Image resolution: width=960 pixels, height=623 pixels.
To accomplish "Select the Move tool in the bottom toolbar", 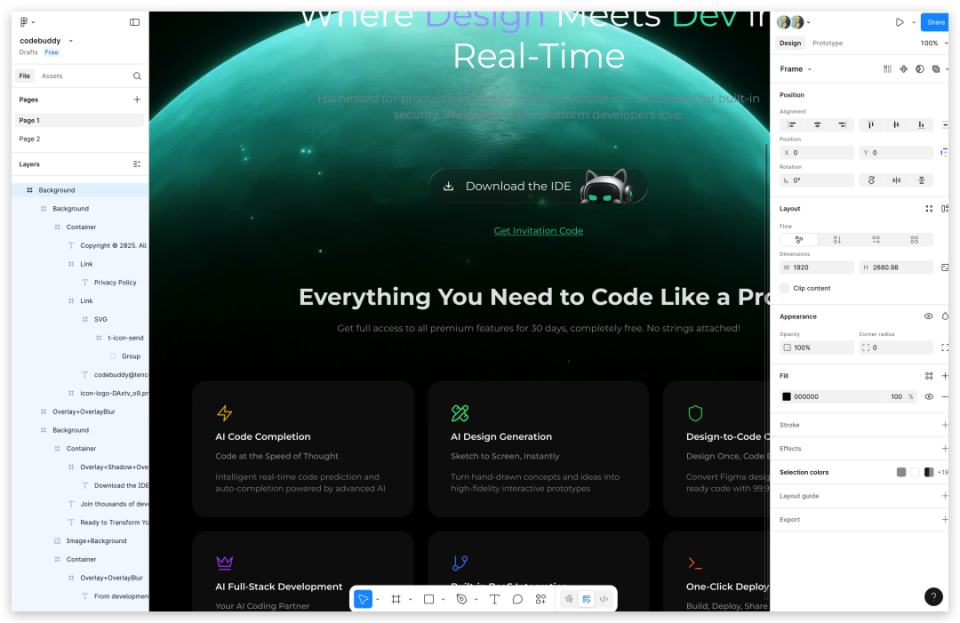I will (363, 599).
